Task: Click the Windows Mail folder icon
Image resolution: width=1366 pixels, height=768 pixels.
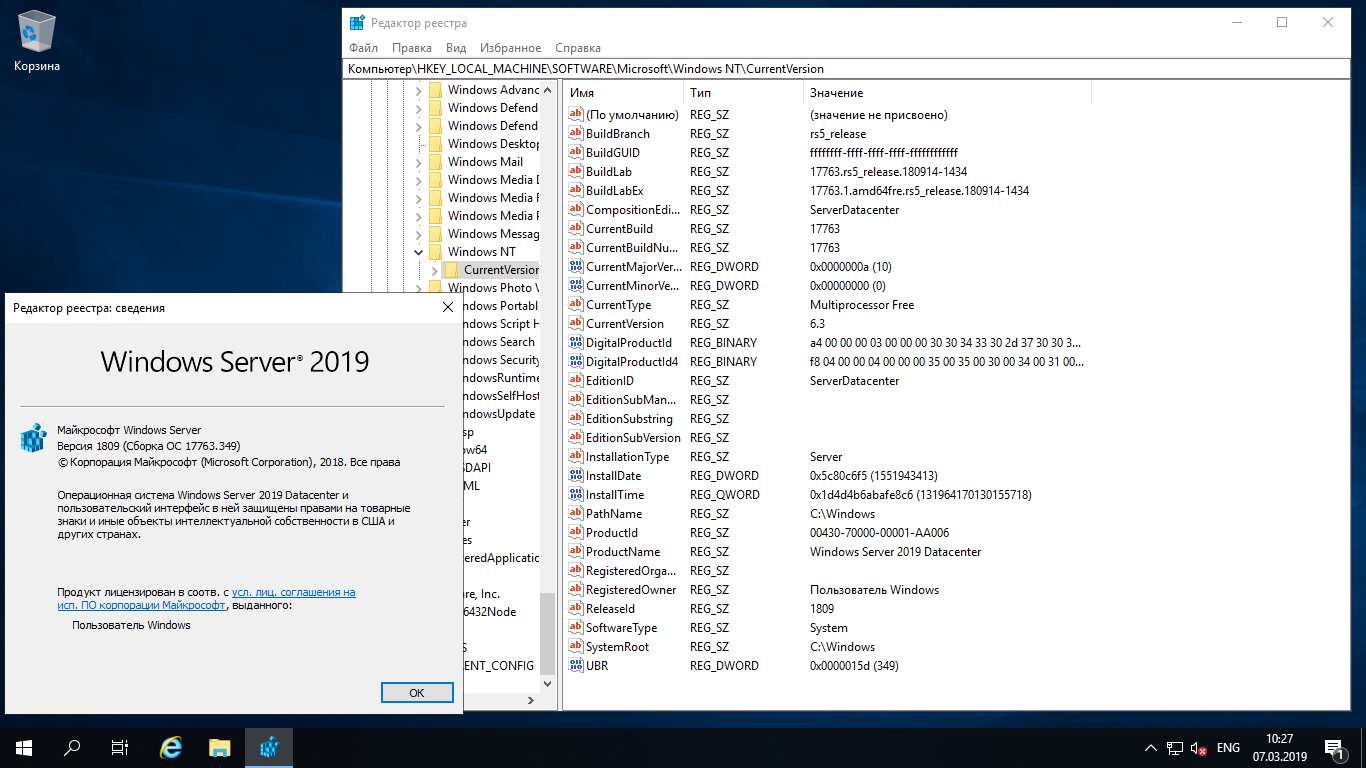Action: tap(435, 162)
